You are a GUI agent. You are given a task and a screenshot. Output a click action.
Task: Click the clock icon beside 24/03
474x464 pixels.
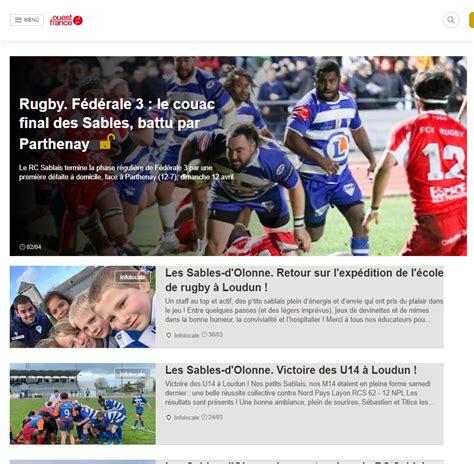point(204,417)
